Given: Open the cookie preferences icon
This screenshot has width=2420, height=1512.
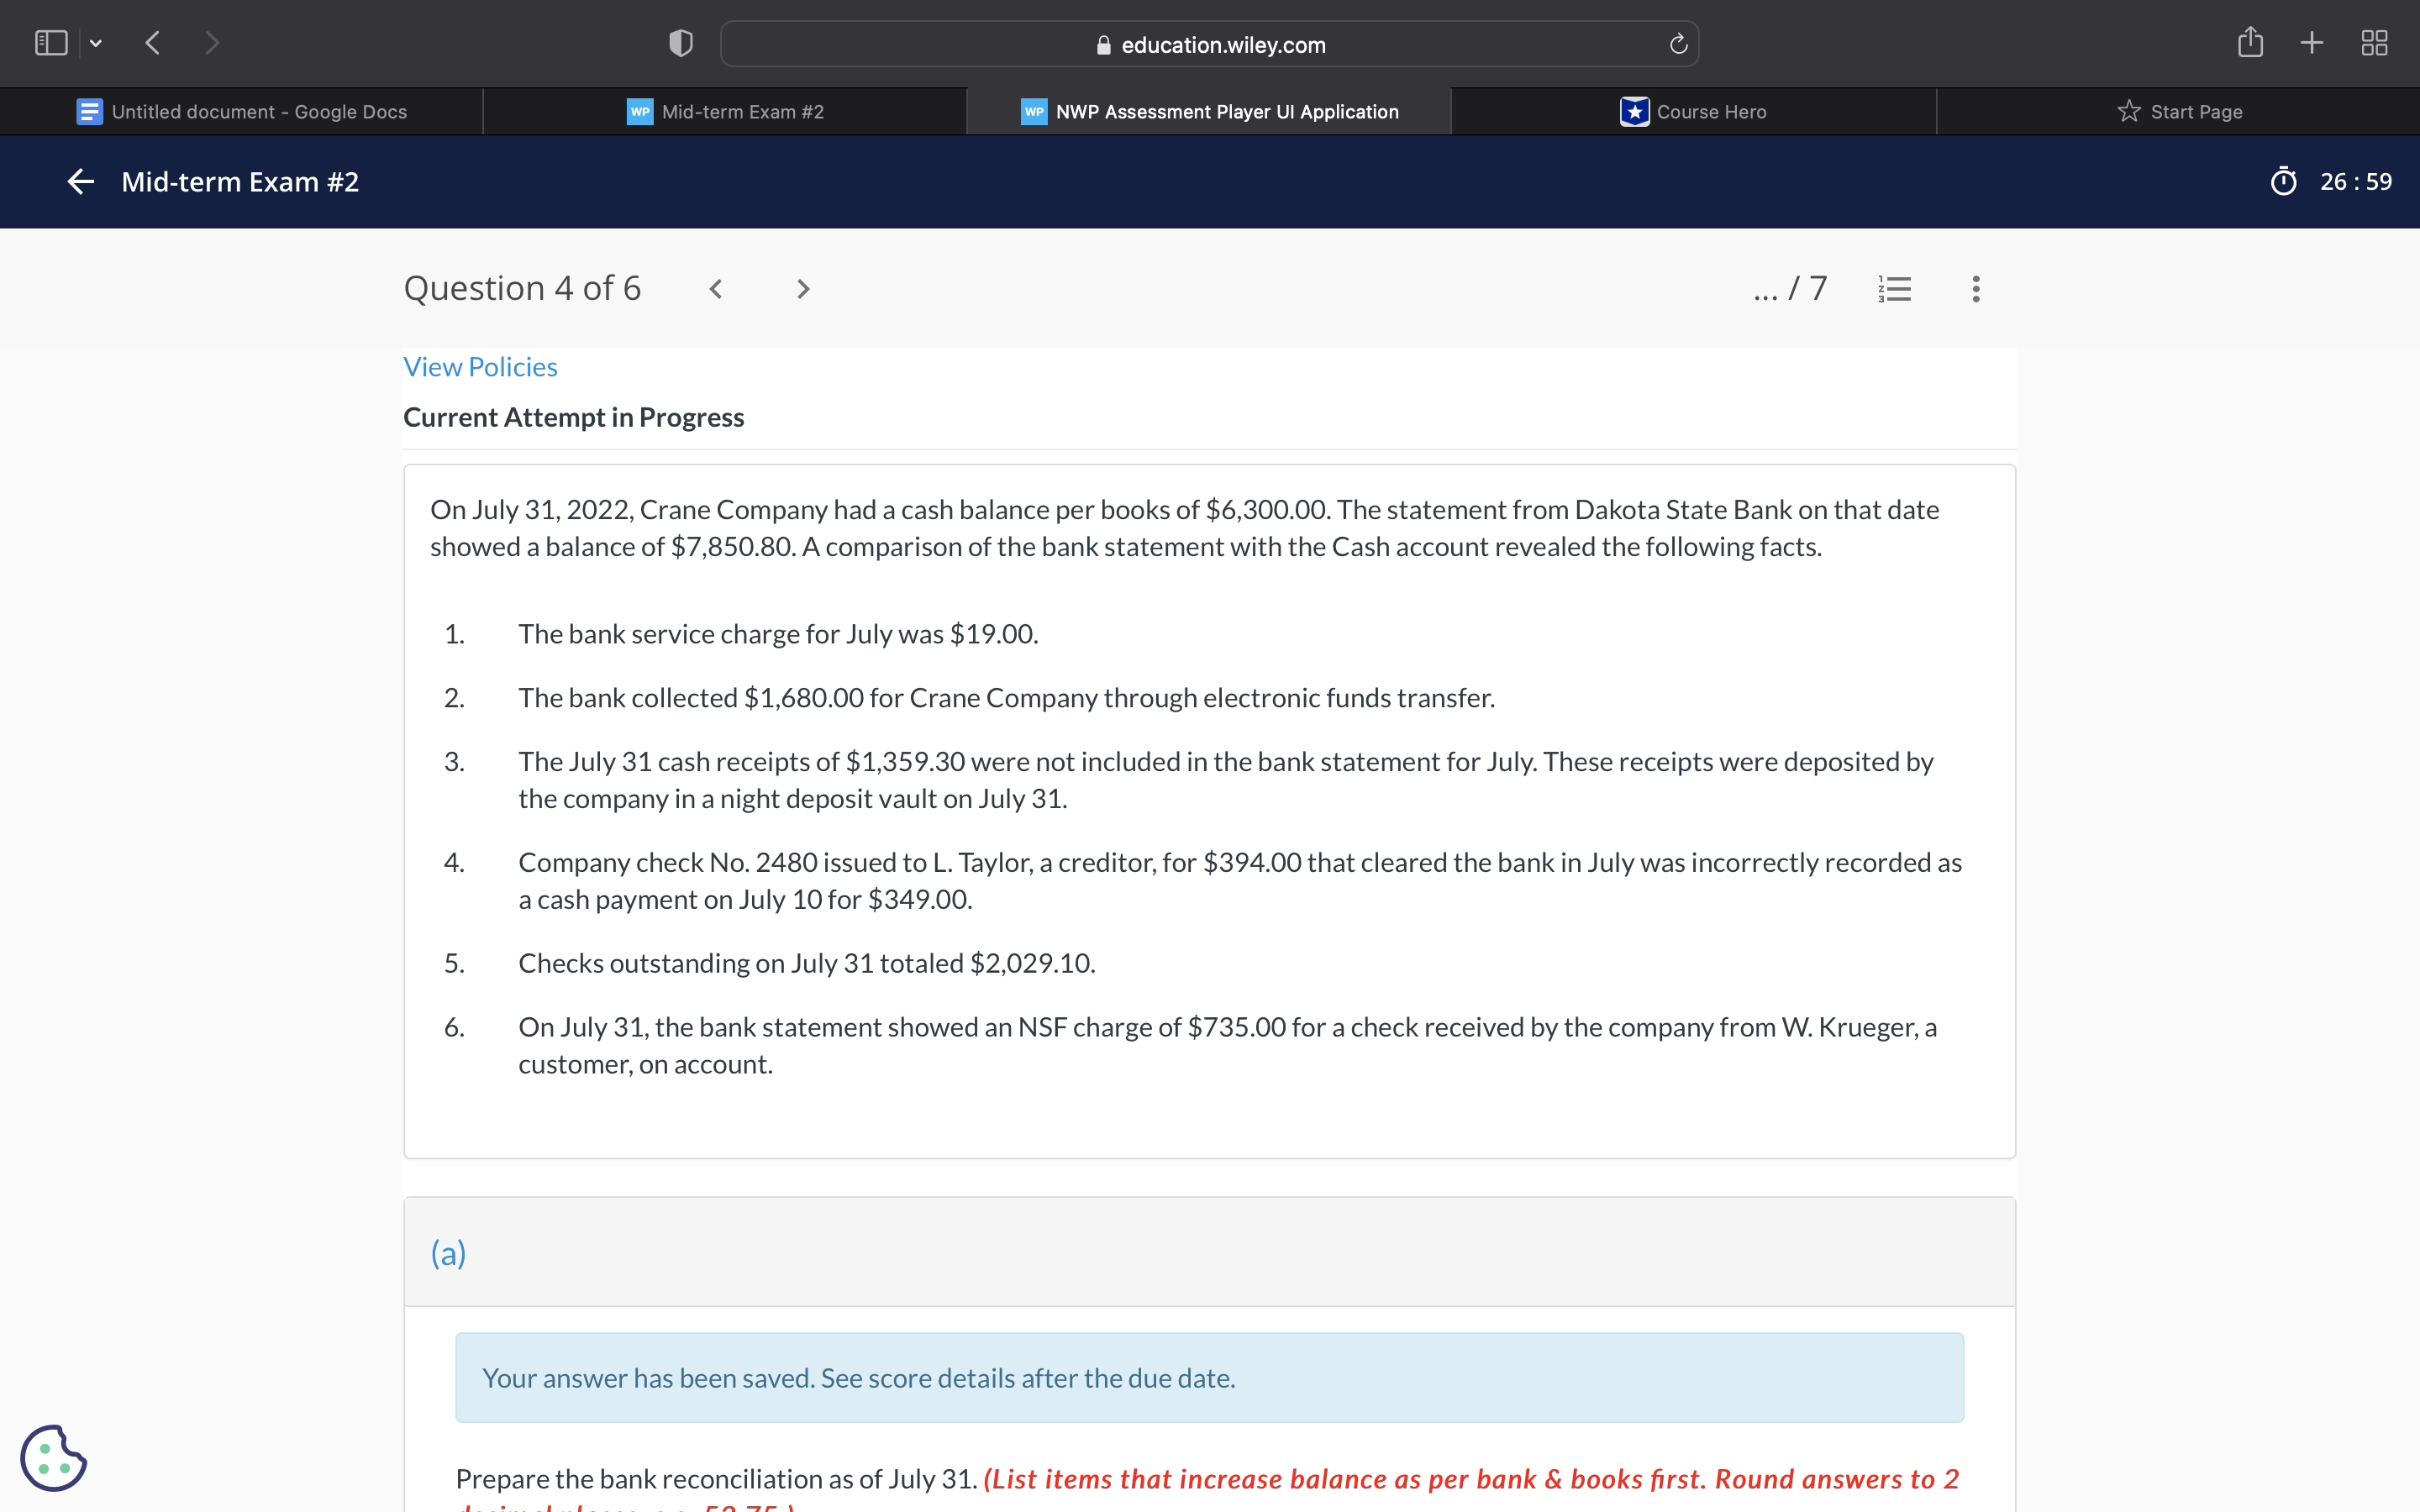Looking at the screenshot, I should pyautogui.click(x=53, y=1458).
